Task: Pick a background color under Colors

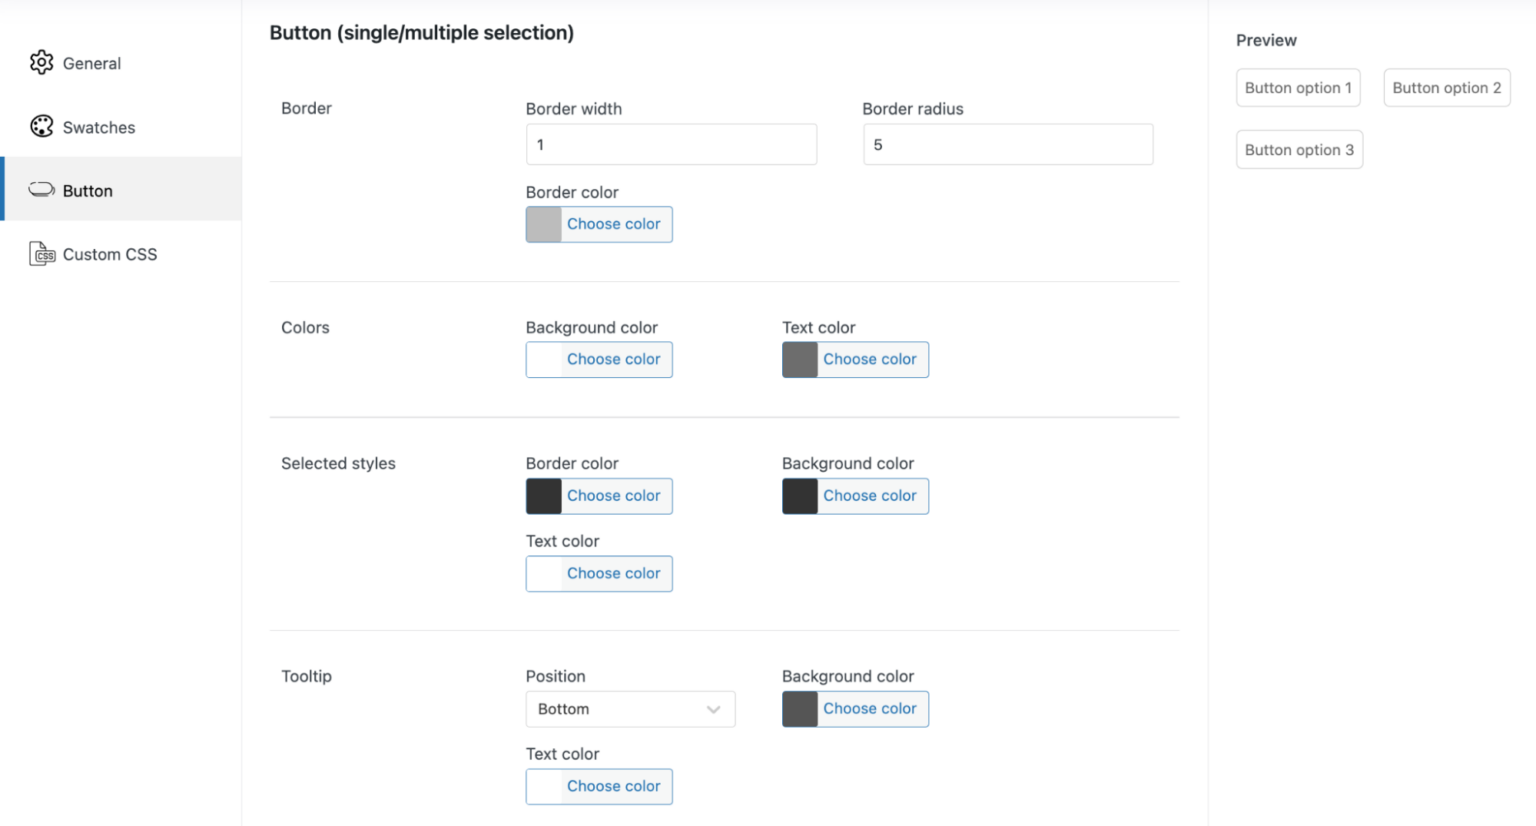Action: (615, 359)
